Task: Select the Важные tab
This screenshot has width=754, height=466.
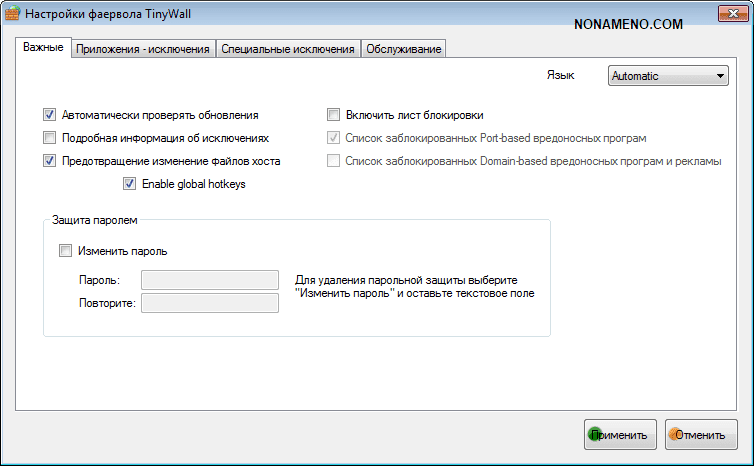Action: pos(44,48)
